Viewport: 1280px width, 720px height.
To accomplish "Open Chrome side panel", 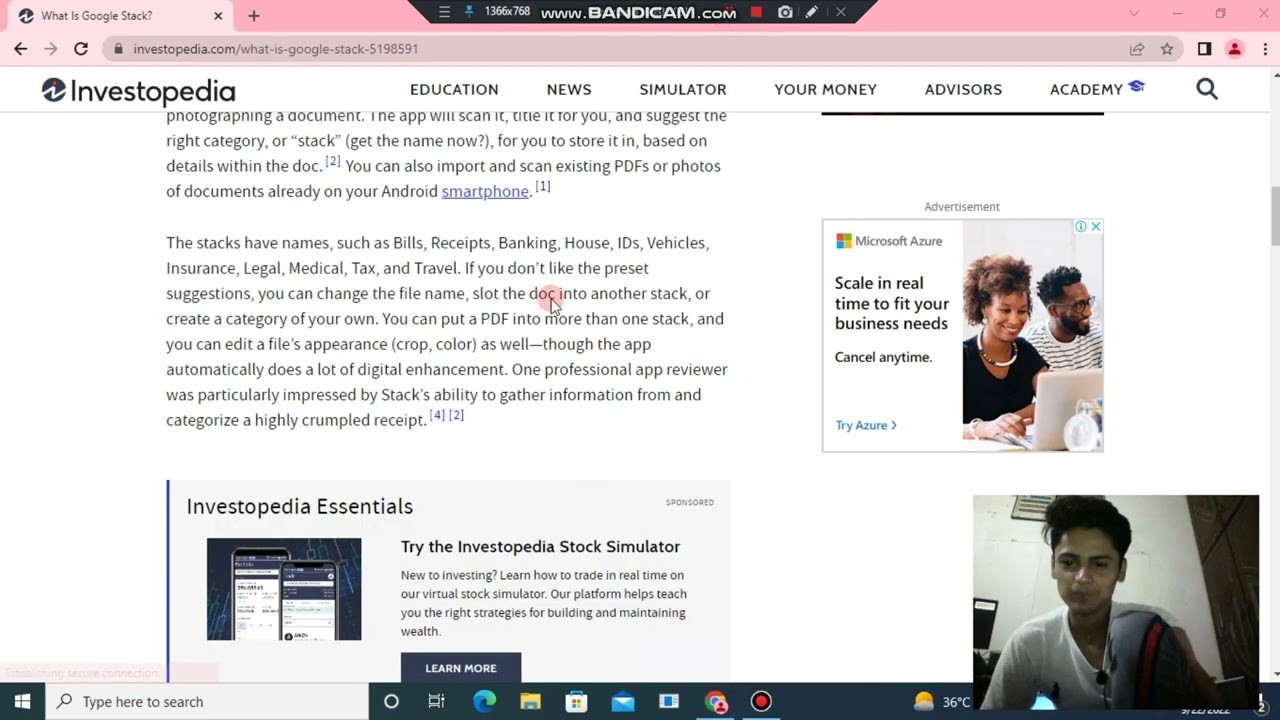I will tap(1204, 48).
